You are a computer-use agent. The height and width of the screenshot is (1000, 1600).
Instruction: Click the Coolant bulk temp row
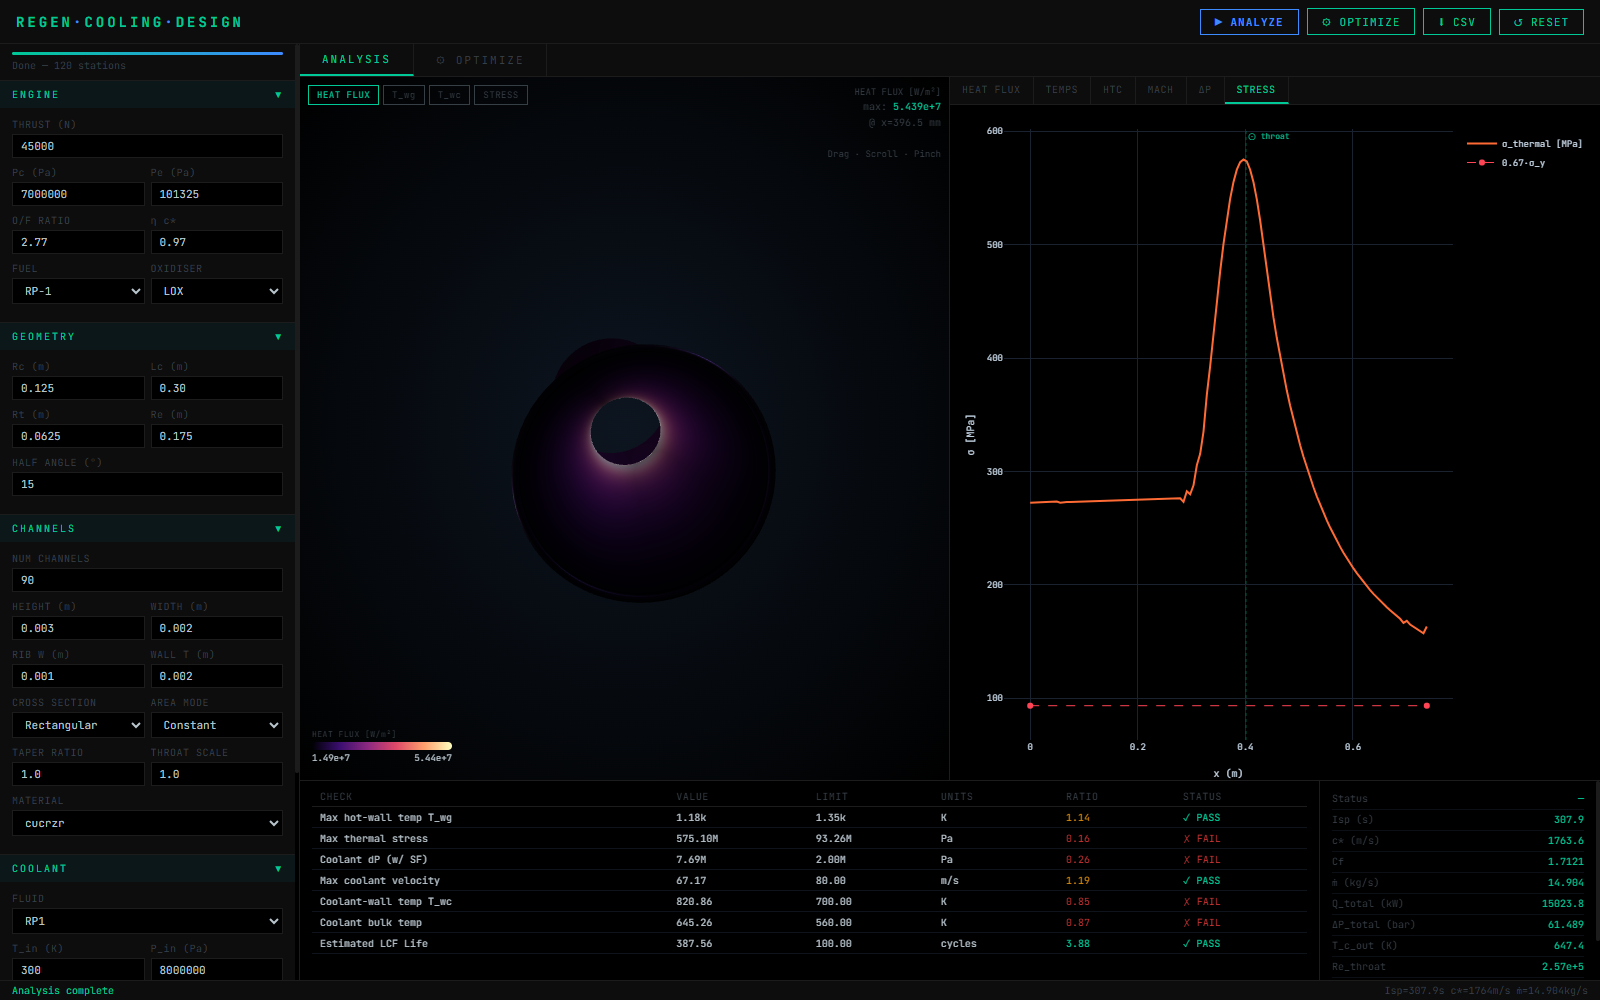point(809,923)
